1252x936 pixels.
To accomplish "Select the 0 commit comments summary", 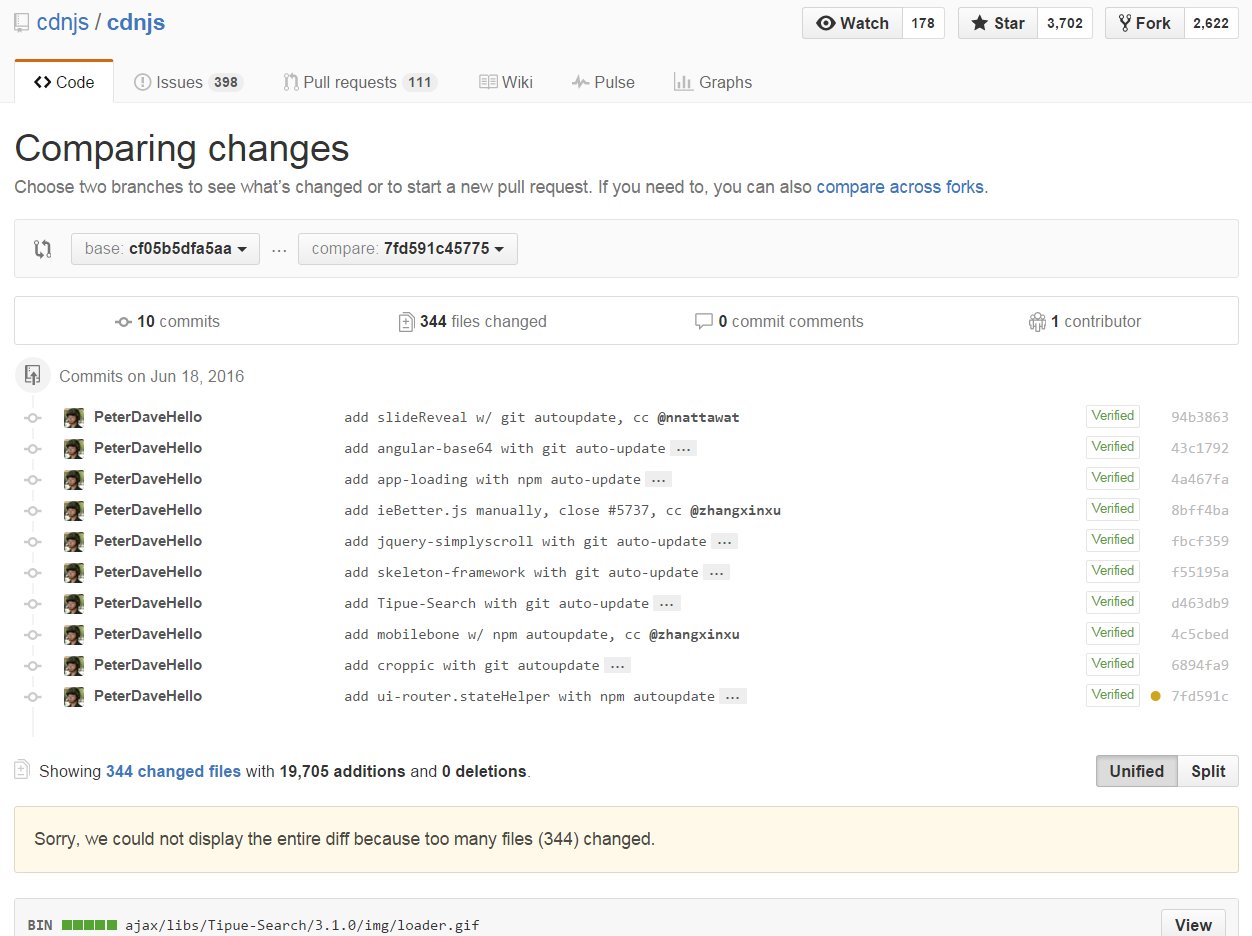I will [x=779, y=322].
